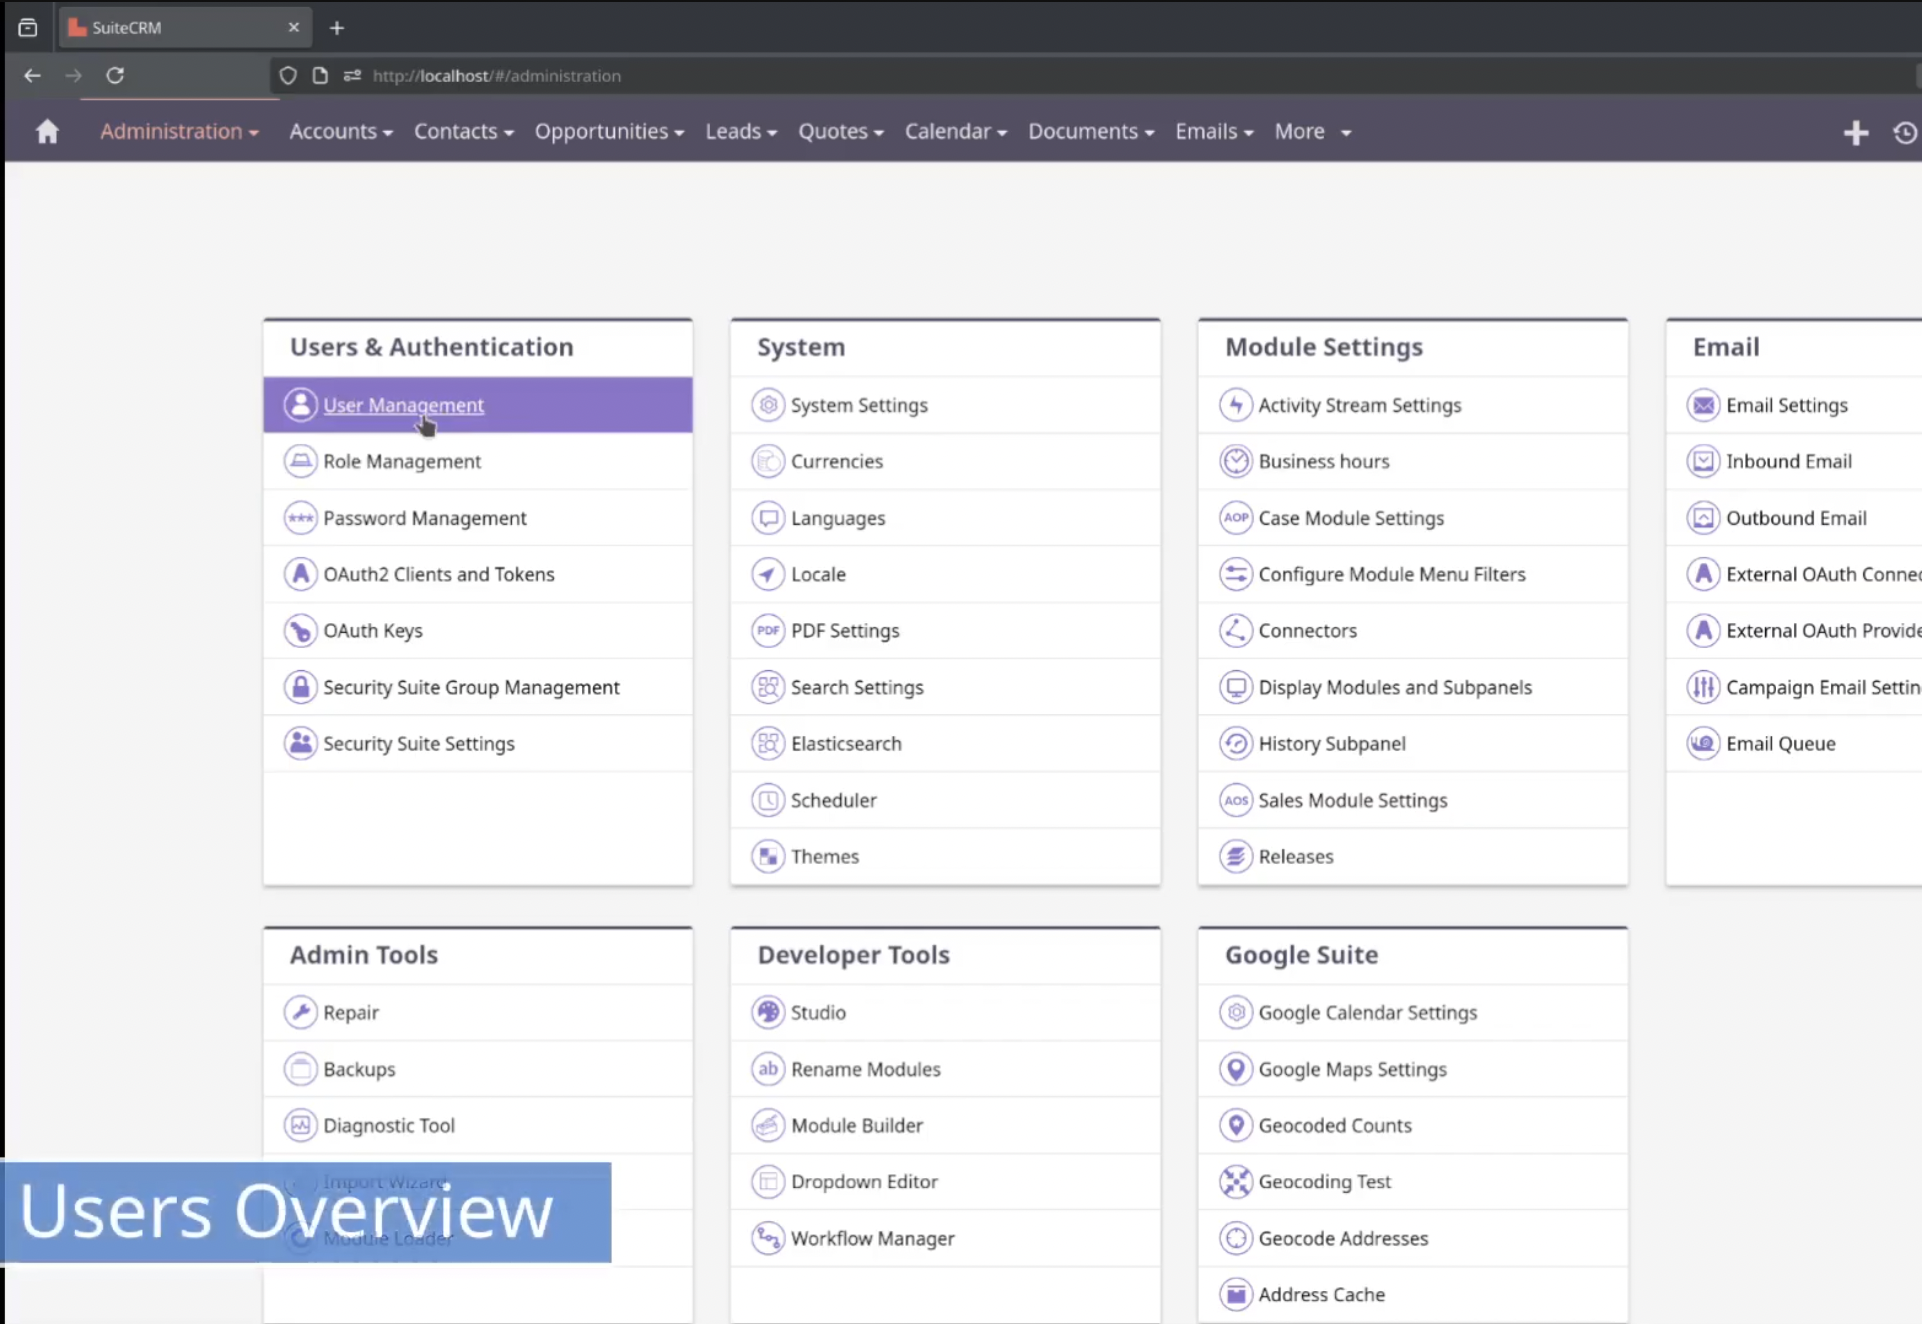Open the Diagnostic Tool link
The image size is (1922, 1324).
(x=389, y=1124)
